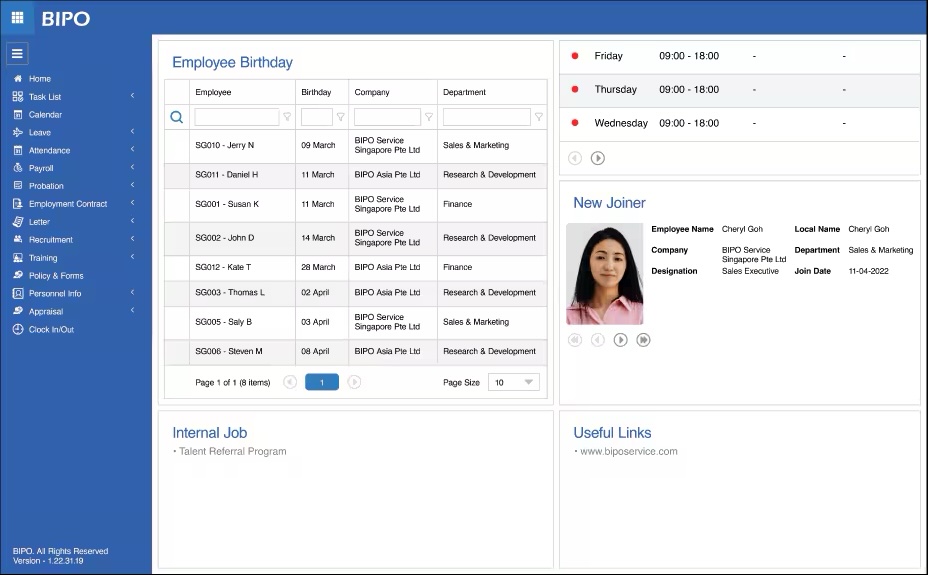
Task: Expand the Leave submenu chevron
Action: point(133,131)
